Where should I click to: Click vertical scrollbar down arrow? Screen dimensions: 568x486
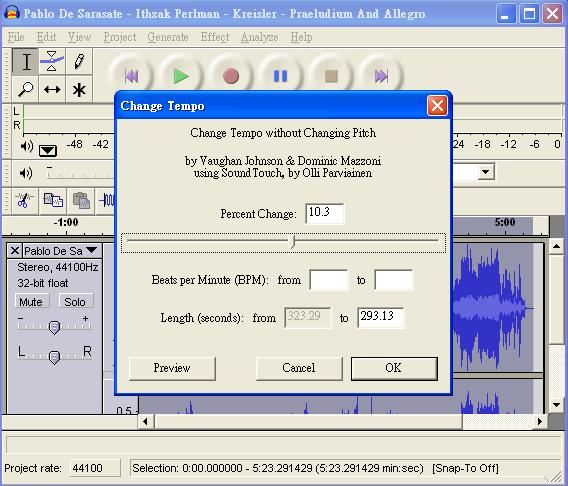(556, 405)
